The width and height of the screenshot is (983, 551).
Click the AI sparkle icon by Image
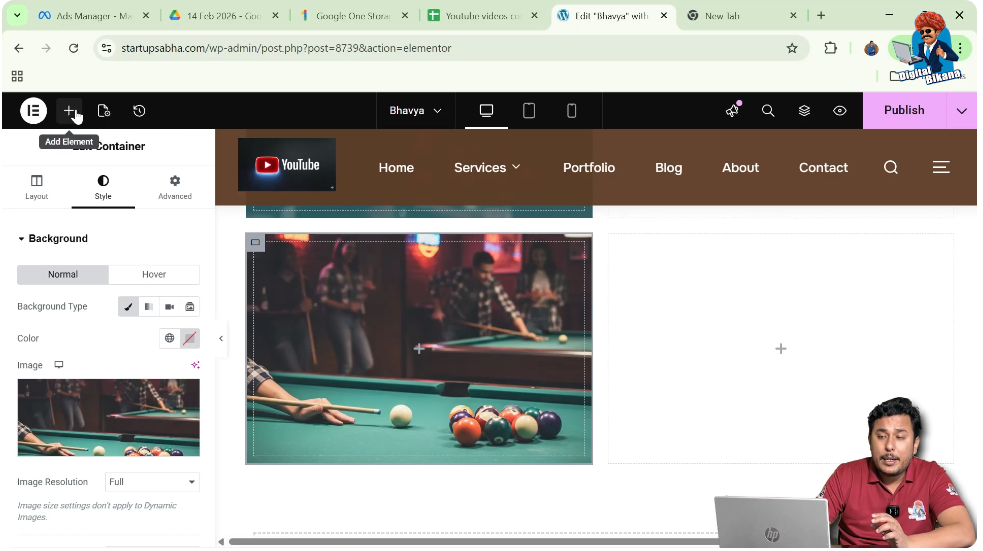[x=195, y=365]
